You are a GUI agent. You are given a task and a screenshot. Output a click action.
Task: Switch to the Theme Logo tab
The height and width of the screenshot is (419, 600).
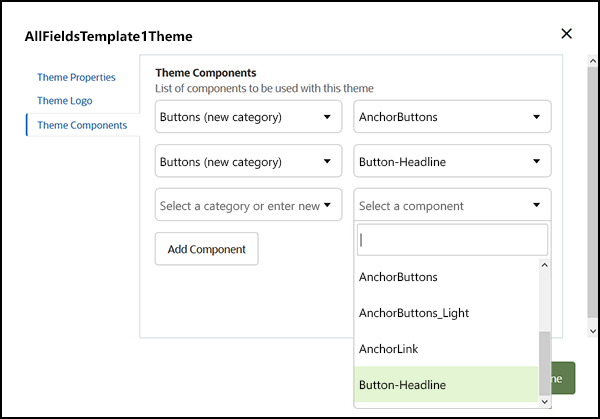[66, 100]
